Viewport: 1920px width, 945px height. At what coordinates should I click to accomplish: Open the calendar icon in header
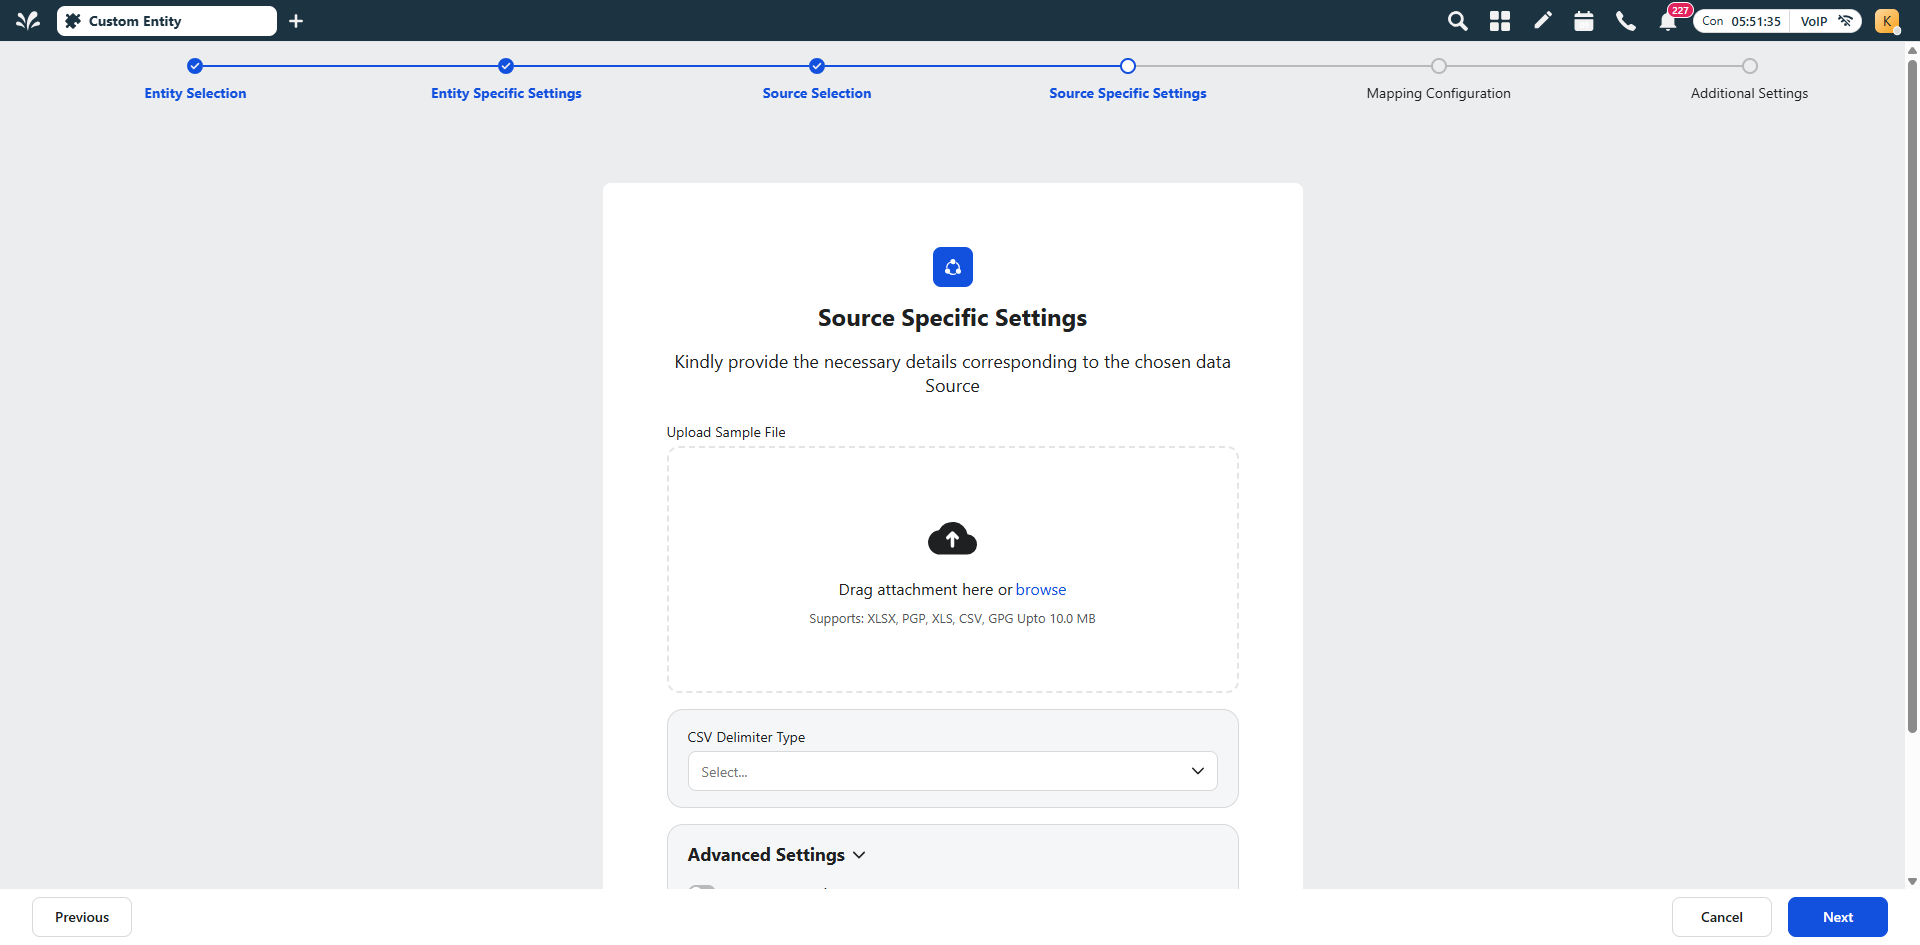[1584, 21]
